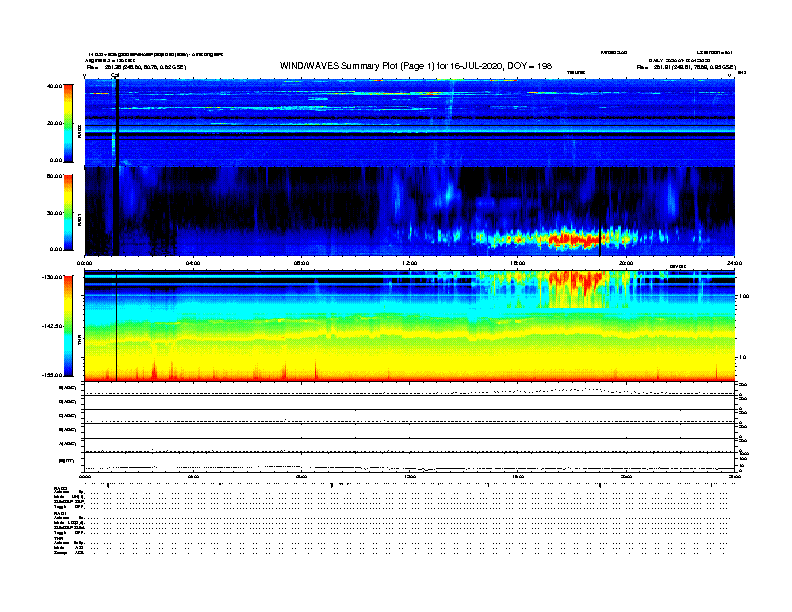Click the Cal marker label above RAD2 panel
Viewport: 792px width, 612px height.
click(x=115, y=75)
